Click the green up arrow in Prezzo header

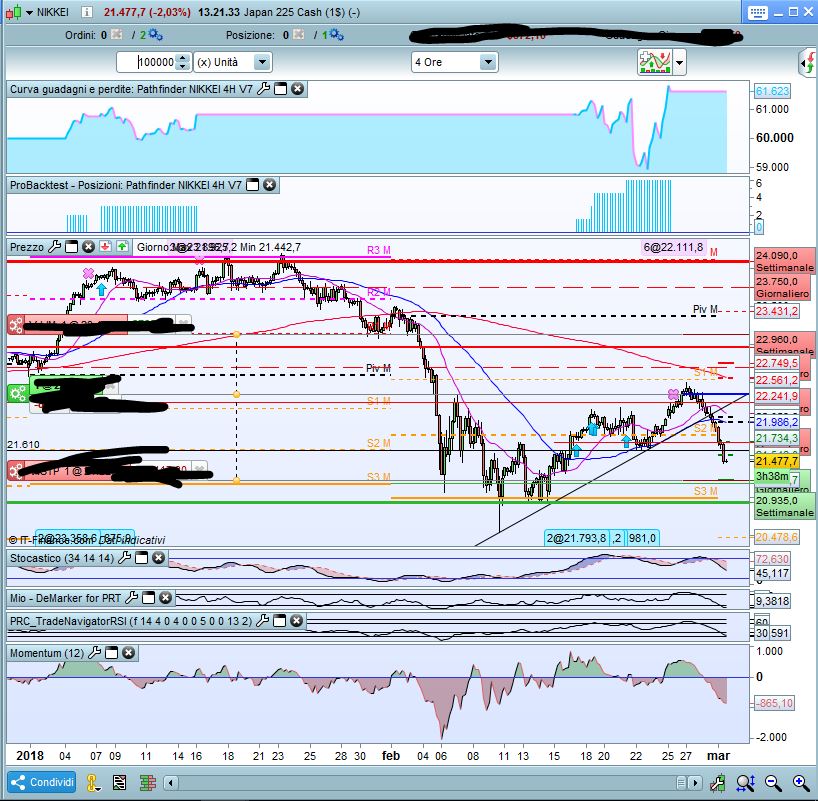[122, 246]
